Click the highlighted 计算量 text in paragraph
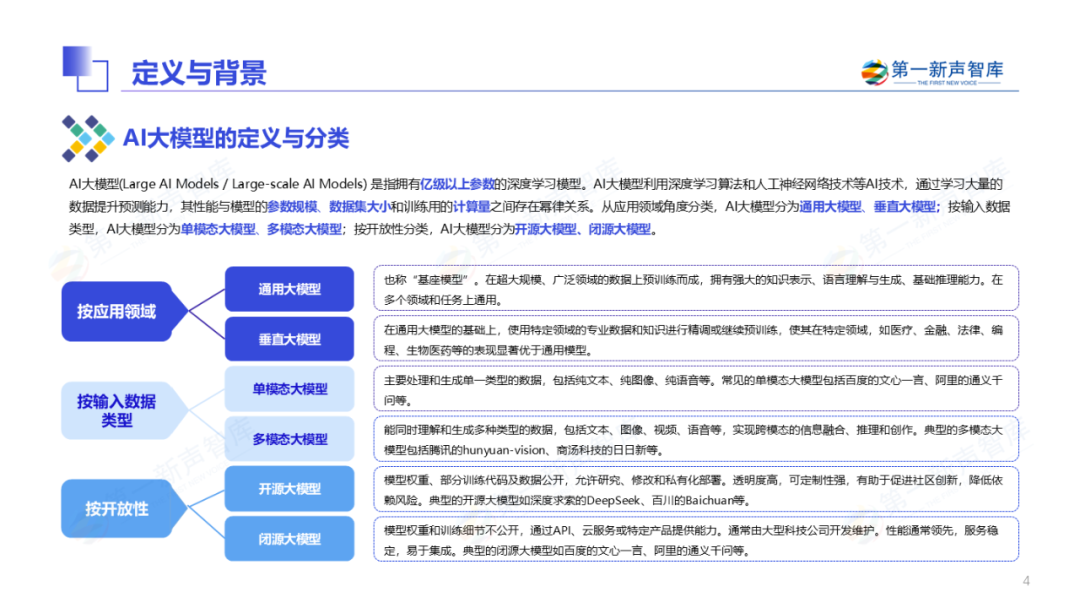 tap(468, 207)
